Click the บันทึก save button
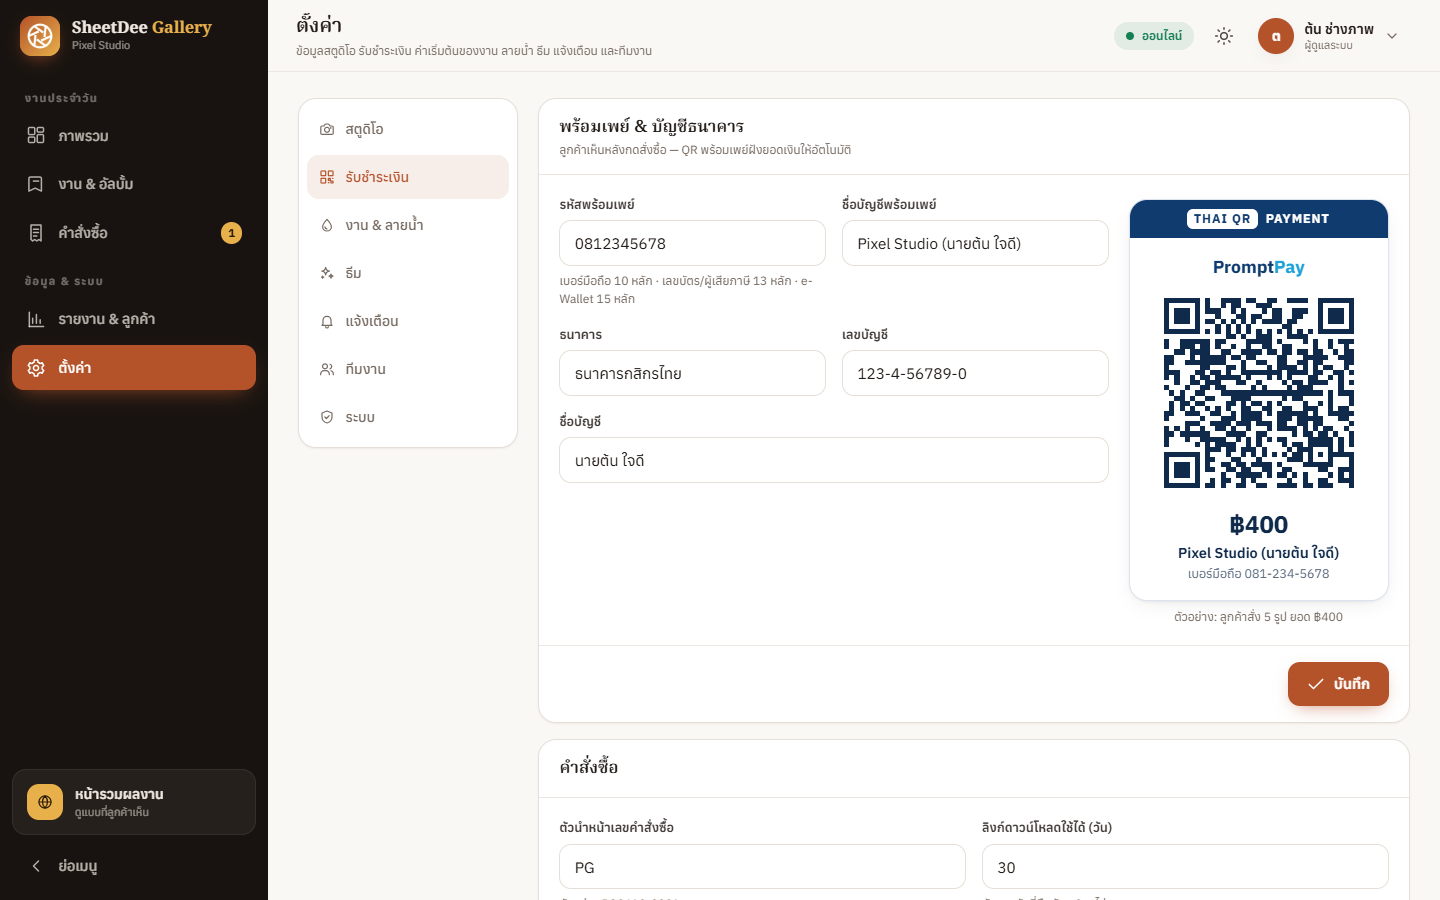This screenshot has width=1440, height=900. click(1338, 684)
